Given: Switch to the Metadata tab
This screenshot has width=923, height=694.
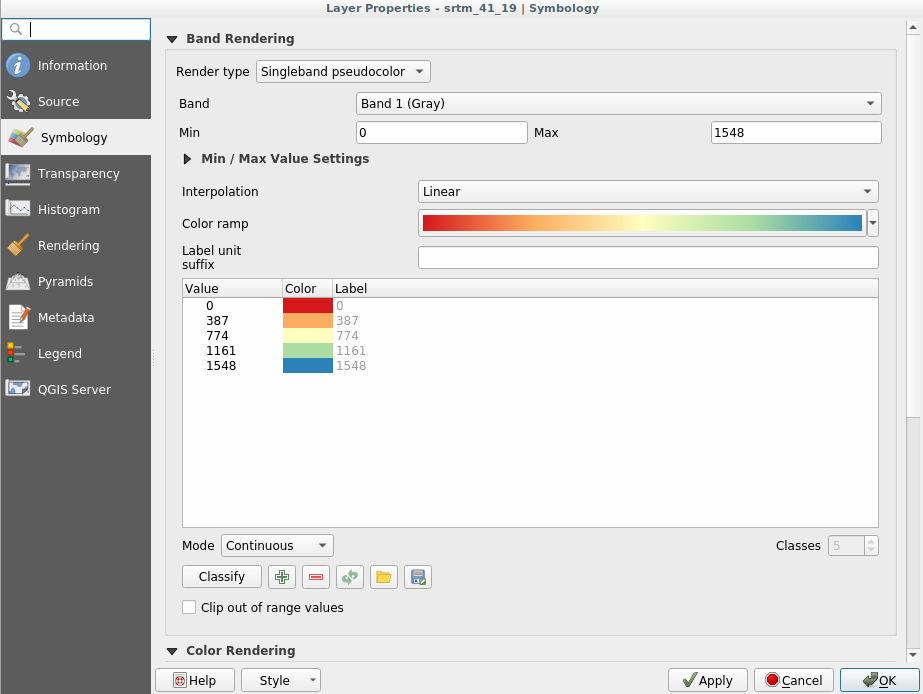Looking at the screenshot, I should [x=65, y=318].
